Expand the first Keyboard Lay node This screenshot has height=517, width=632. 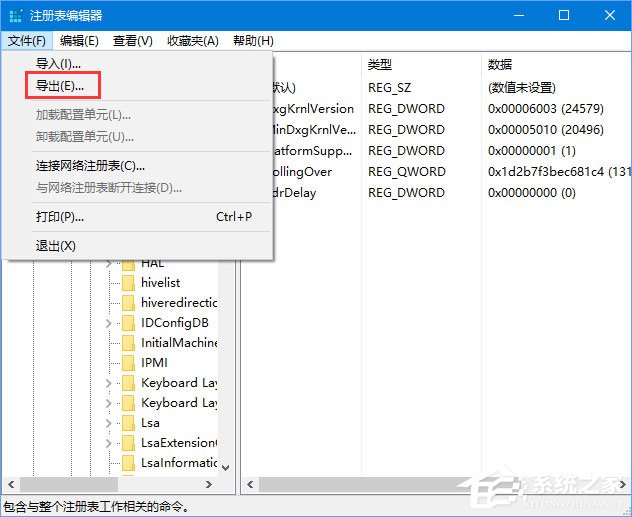click(108, 383)
